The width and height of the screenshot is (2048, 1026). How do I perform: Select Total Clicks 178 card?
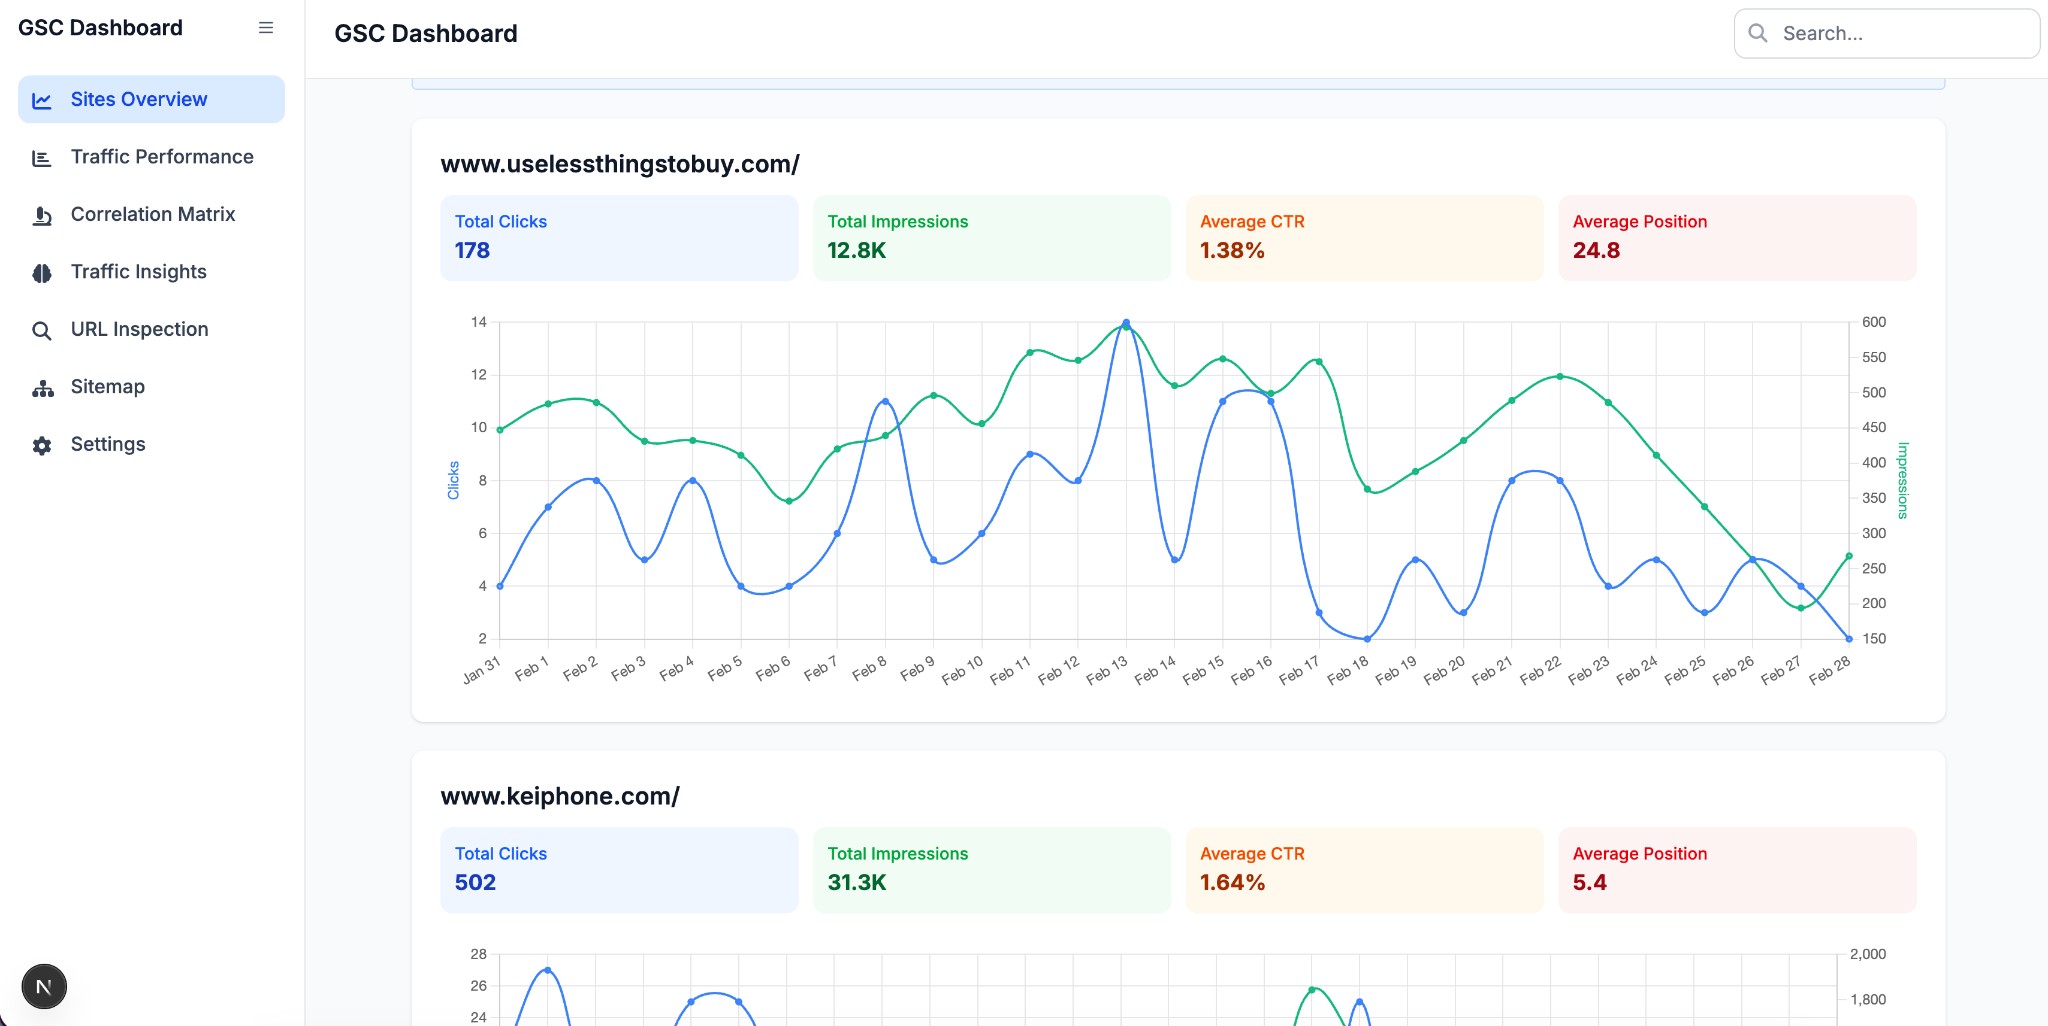point(619,238)
